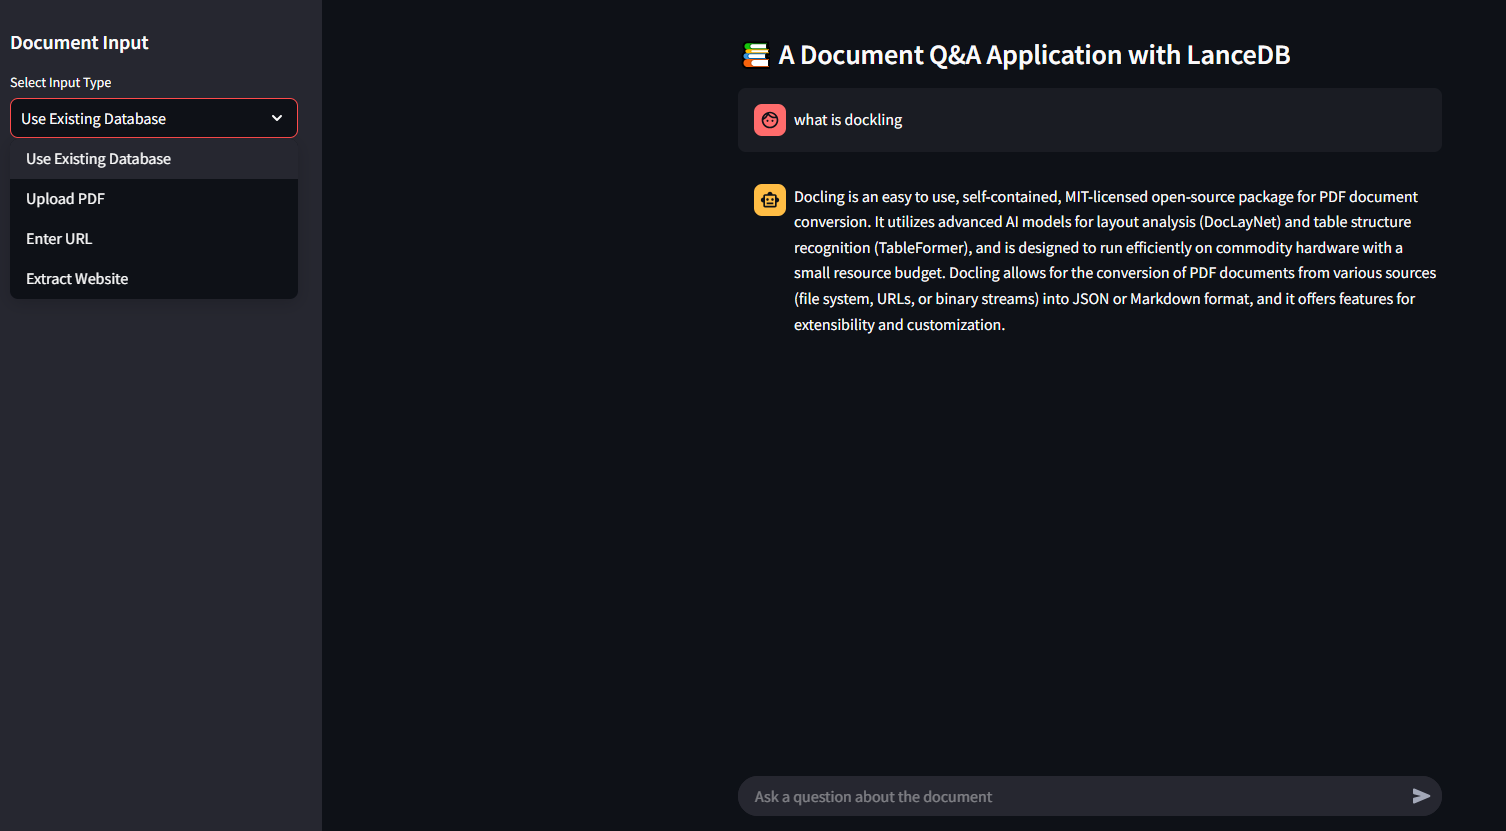1506x831 pixels.
Task: Choose the Use Existing Database list option
Action: coord(98,159)
